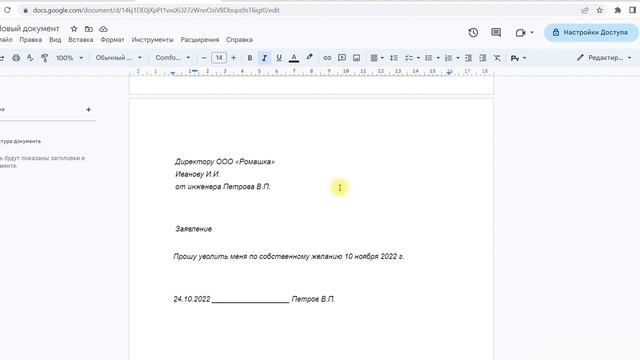Click the increase indent icon

point(482,58)
